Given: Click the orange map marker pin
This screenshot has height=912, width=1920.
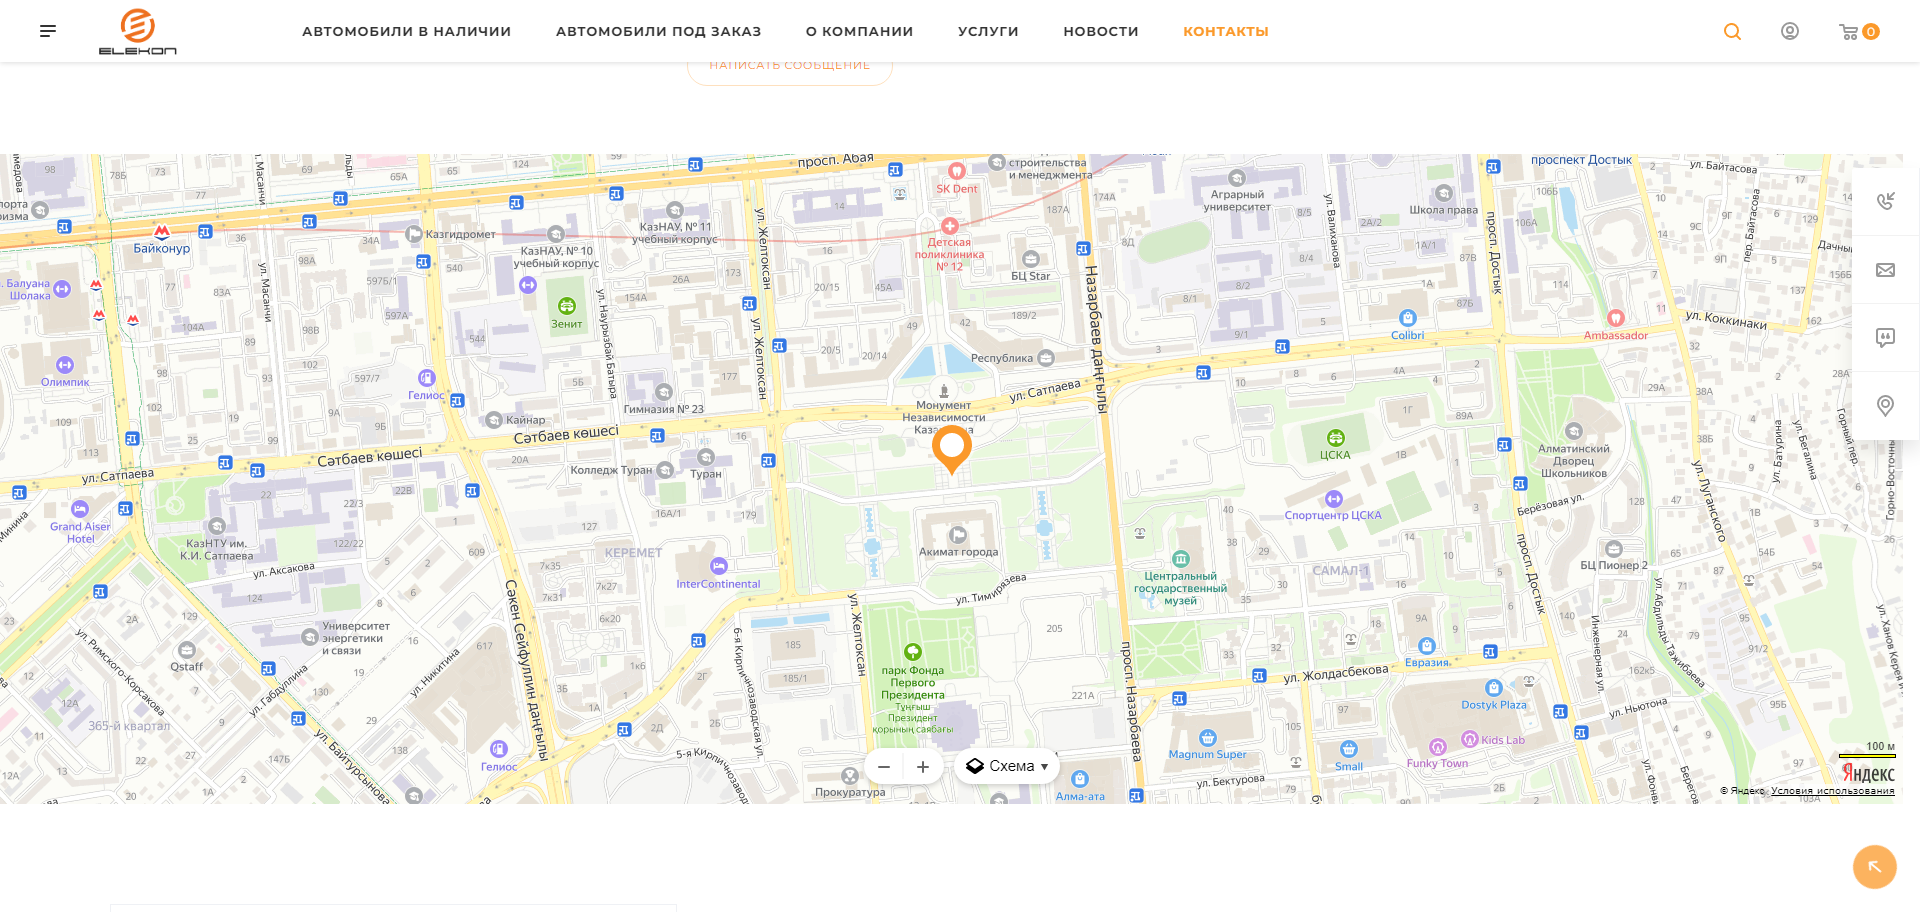Looking at the screenshot, I should (x=952, y=449).
